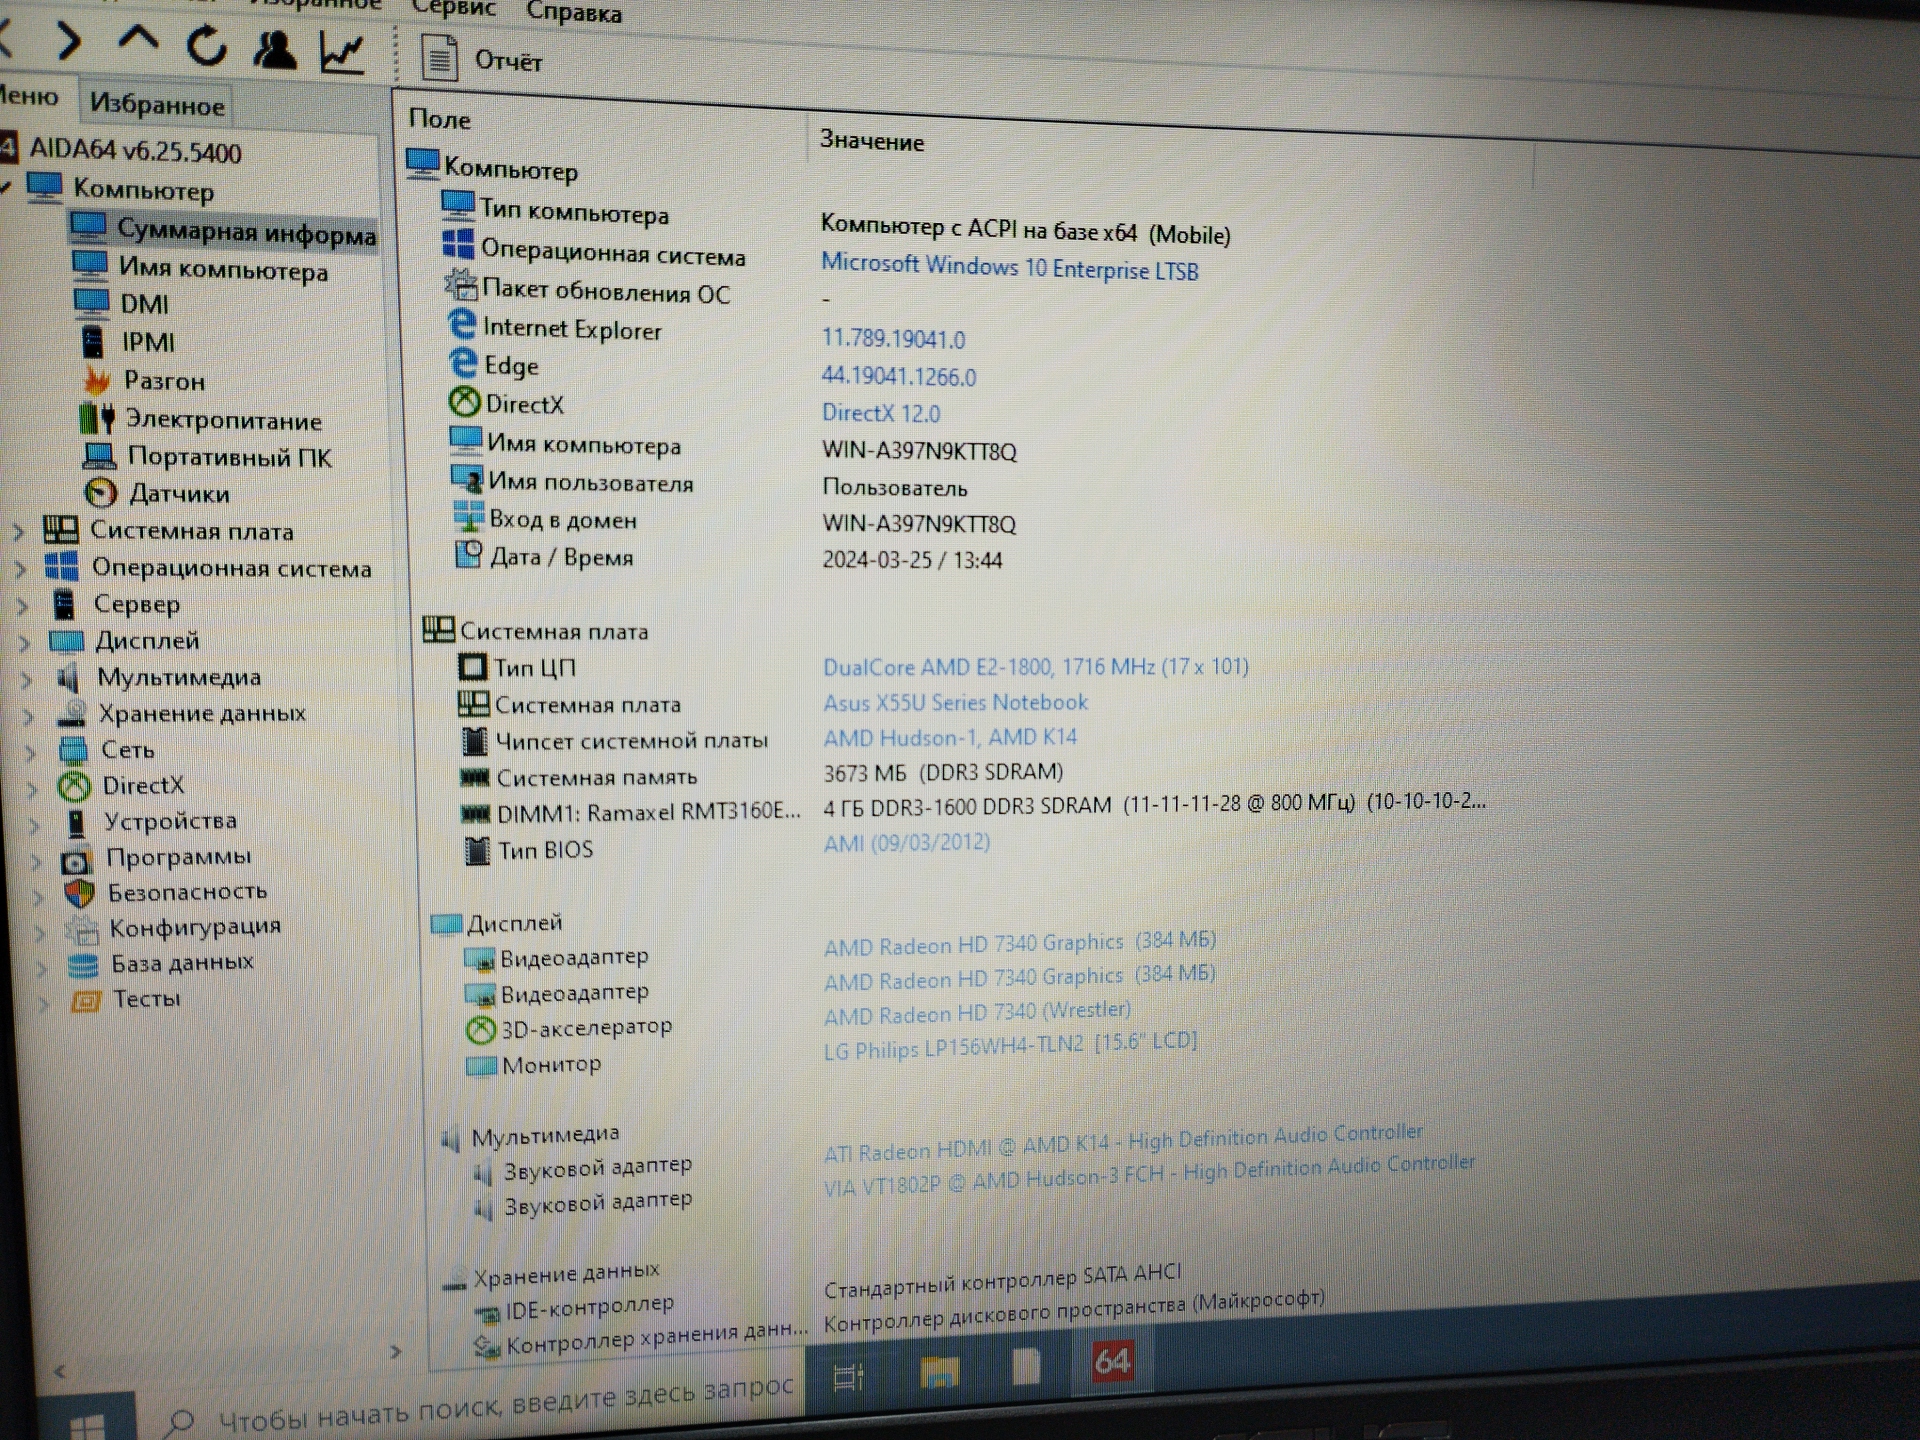The image size is (1920, 1440).
Task: Expand the DirectX tree node
Action: point(32,788)
